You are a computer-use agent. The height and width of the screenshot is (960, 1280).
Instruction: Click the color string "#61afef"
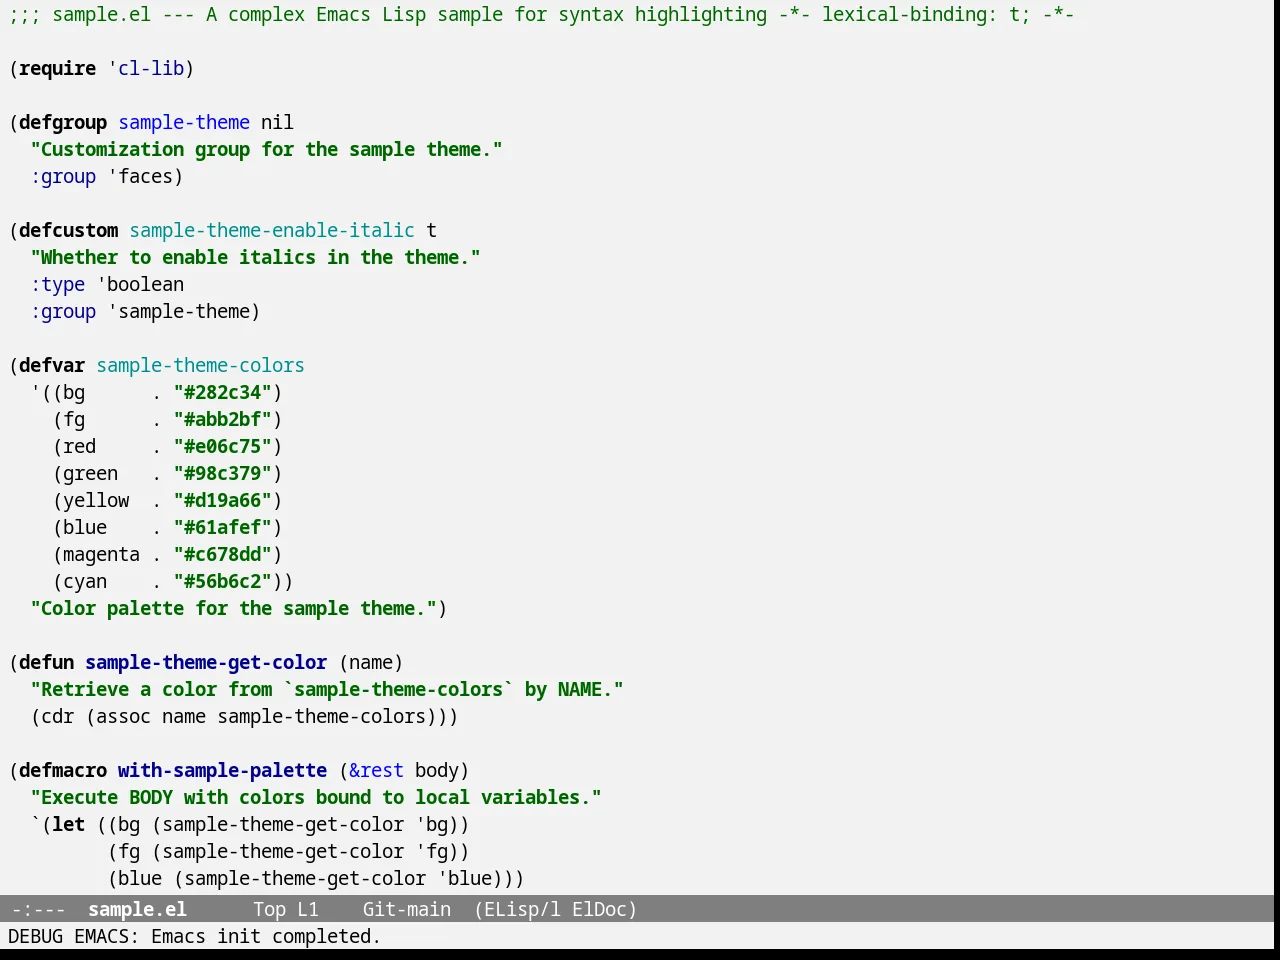click(223, 527)
